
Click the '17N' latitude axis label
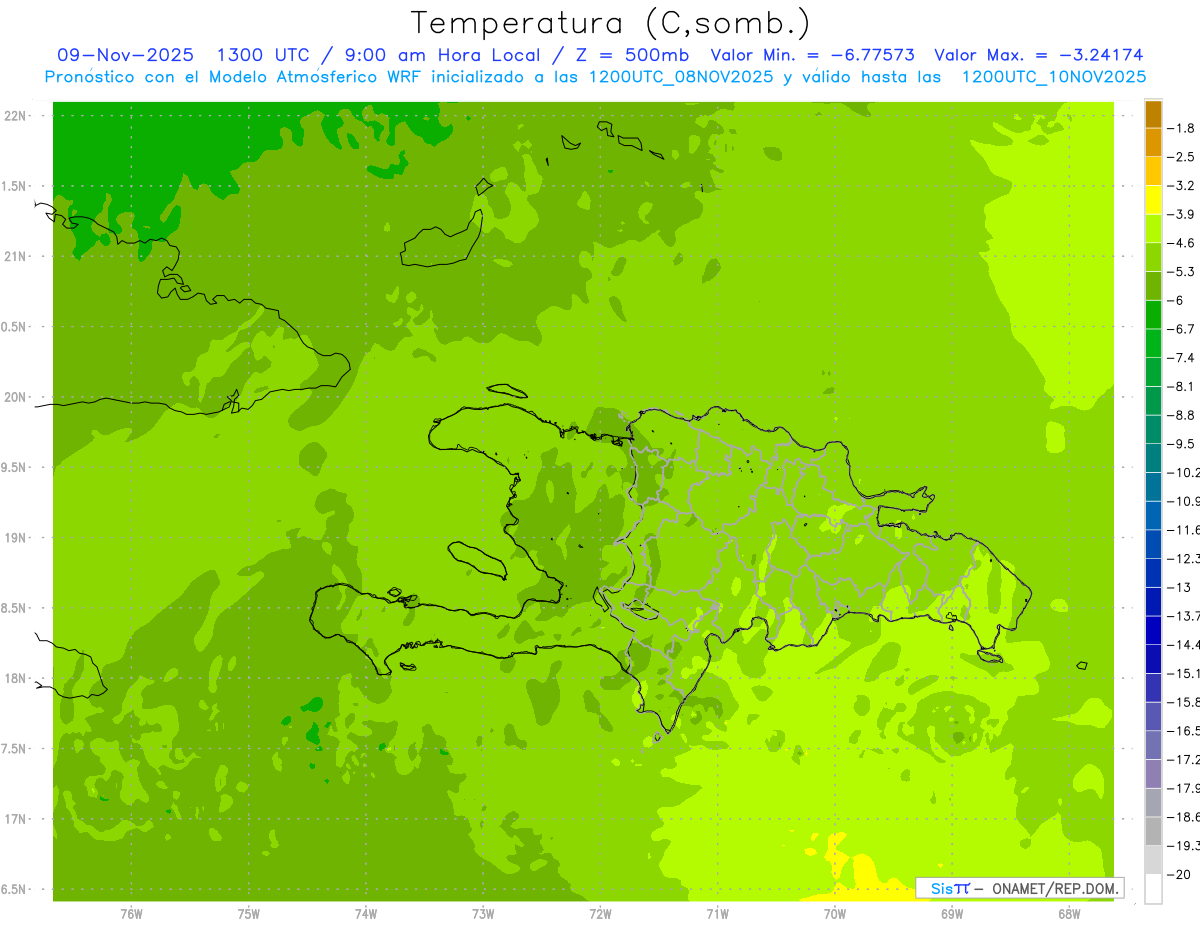coord(15,819)
